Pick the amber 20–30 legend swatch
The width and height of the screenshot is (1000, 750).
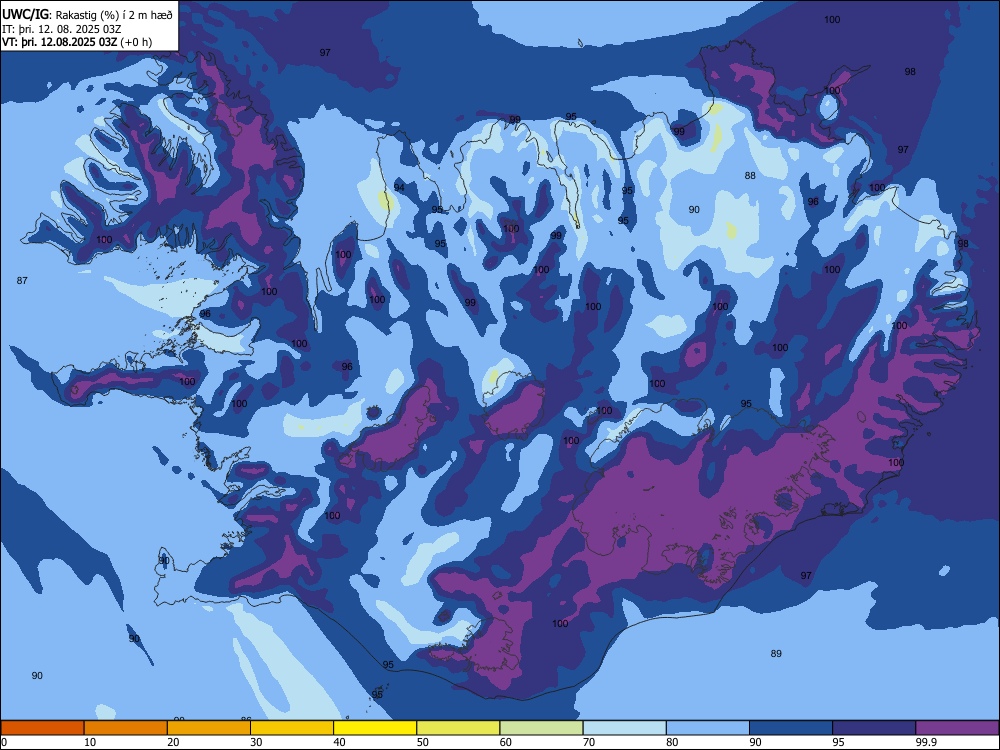coord(209,728)
